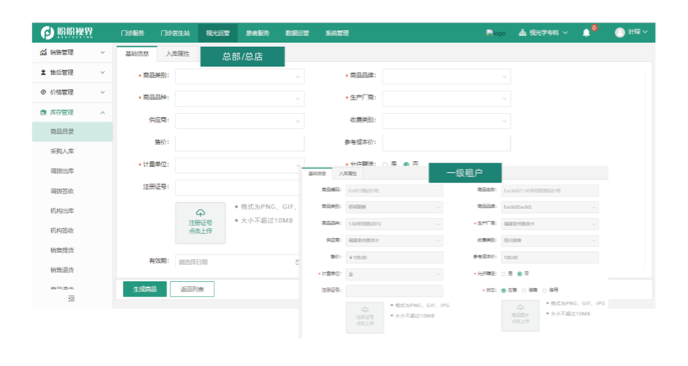Select 否 for 允许赠送 in tenant panel
Image resolution: width=688 pixels, height=366 pixels.
coord(520,274)
